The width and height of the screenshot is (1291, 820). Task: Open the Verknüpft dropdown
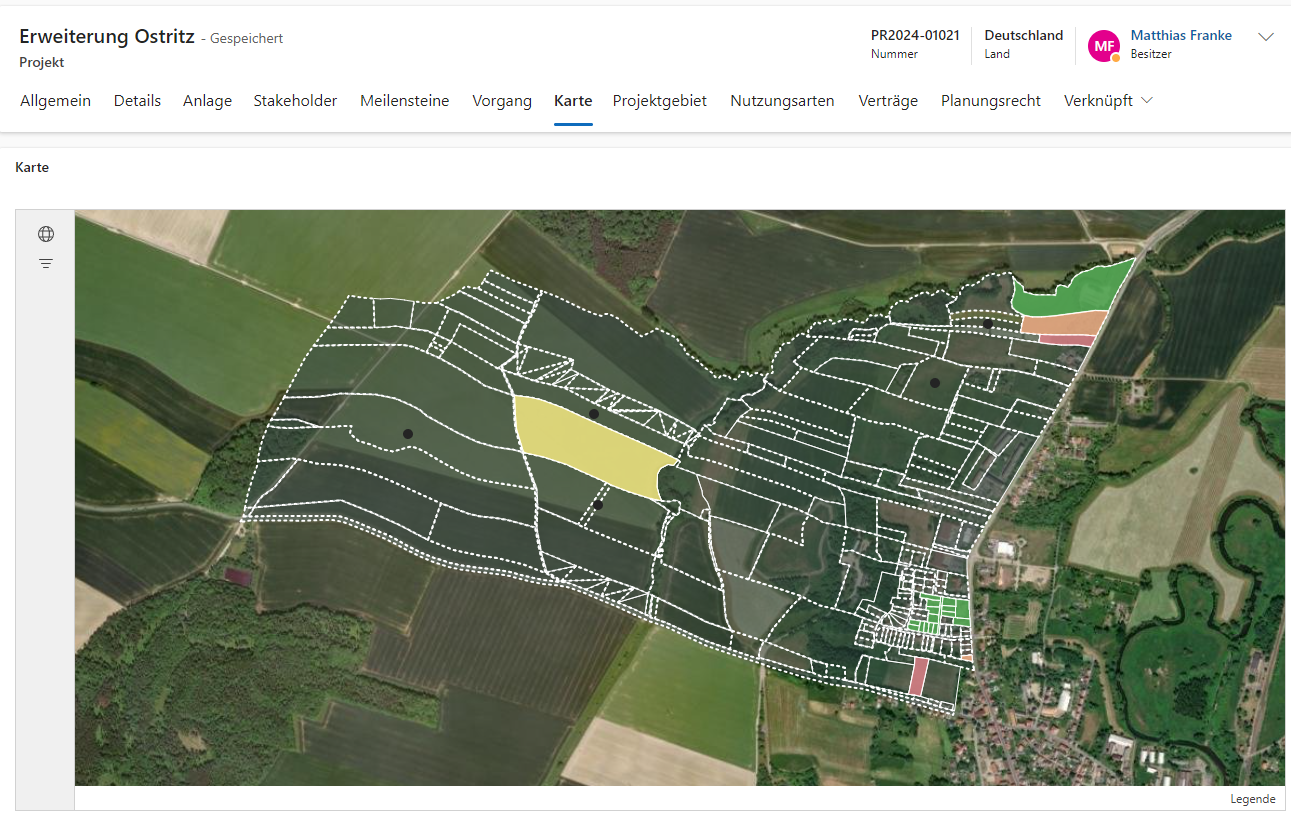pos(1108,101)
